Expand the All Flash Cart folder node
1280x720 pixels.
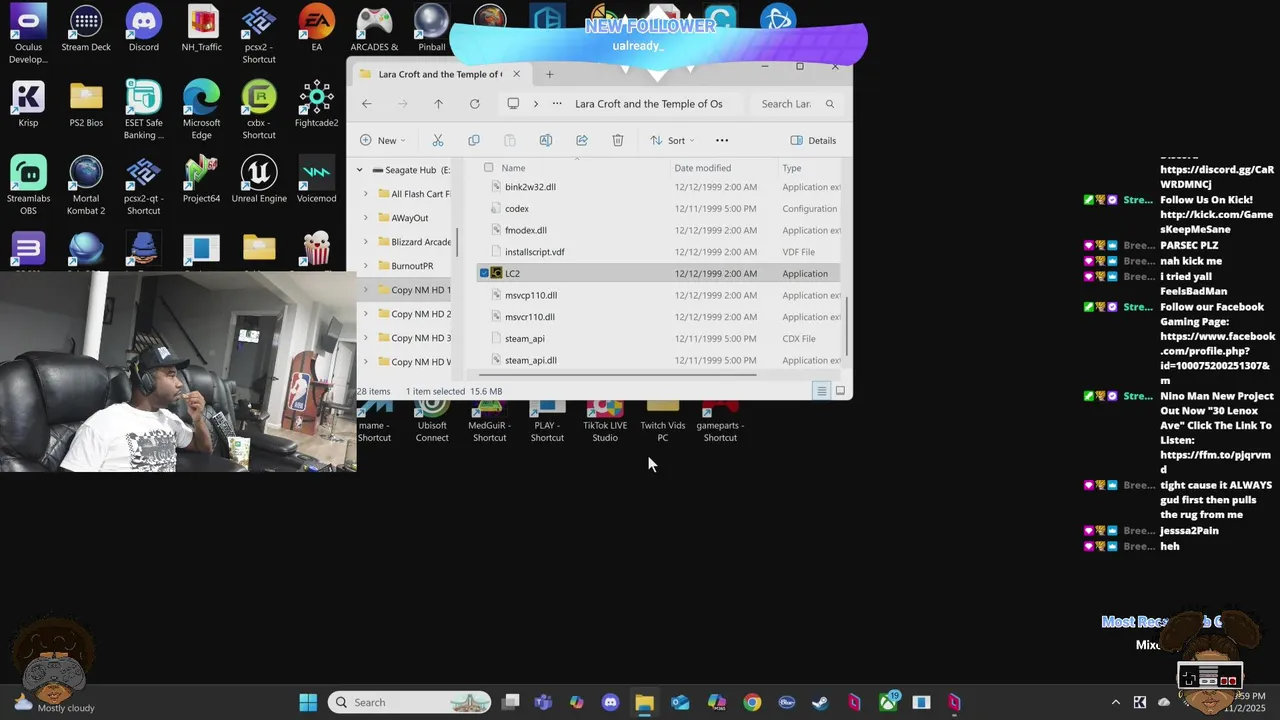pyautogui.click(x=366, y=194)
